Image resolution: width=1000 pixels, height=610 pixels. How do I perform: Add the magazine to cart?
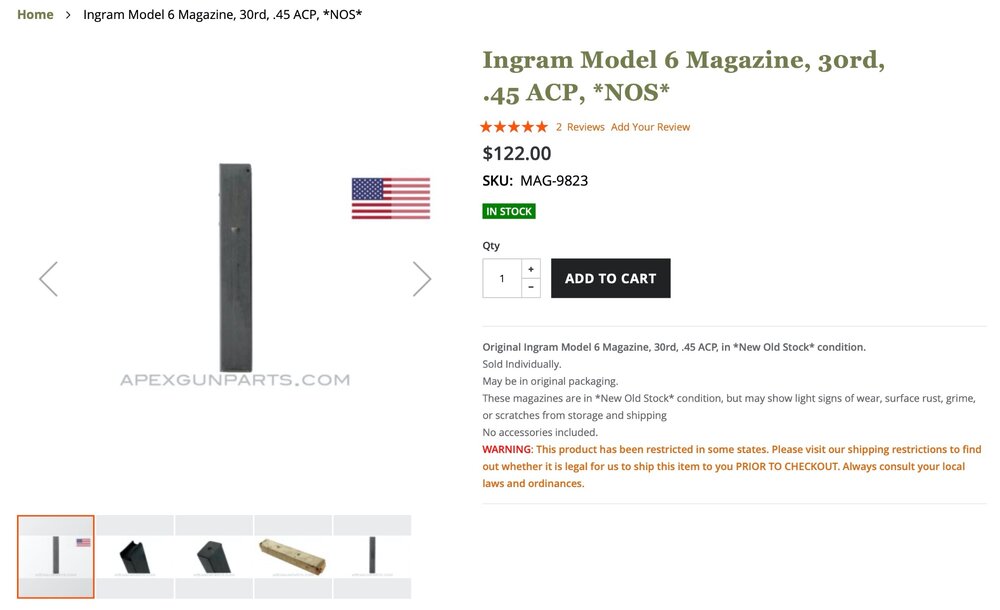[610, 278]
